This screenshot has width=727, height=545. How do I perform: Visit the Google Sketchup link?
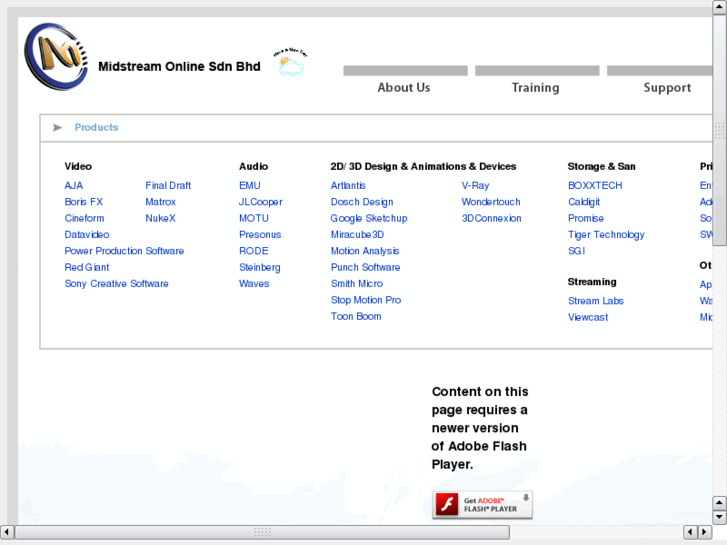click(x=369, y=218)
